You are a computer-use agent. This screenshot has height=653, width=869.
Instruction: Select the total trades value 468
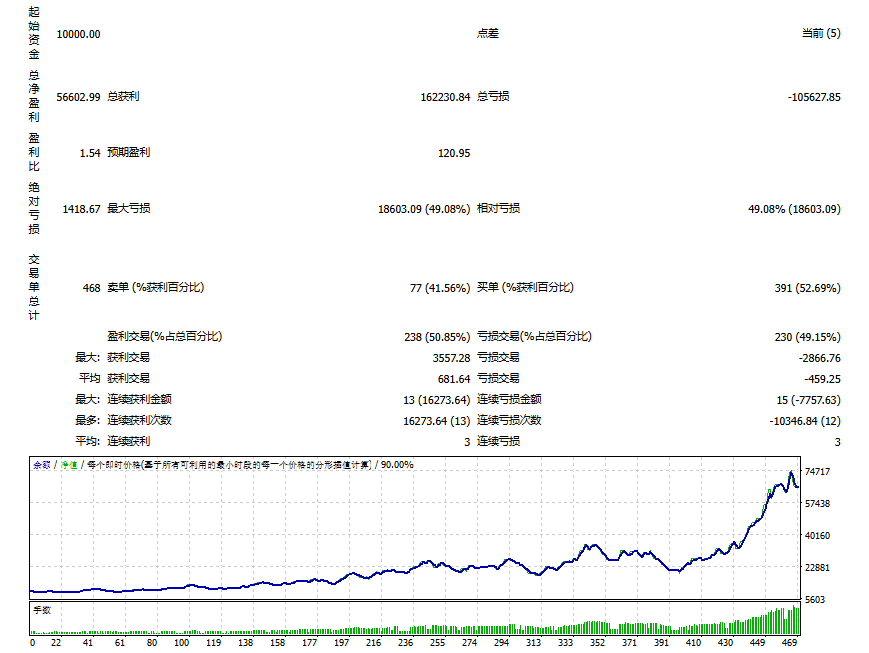[91, 288]
